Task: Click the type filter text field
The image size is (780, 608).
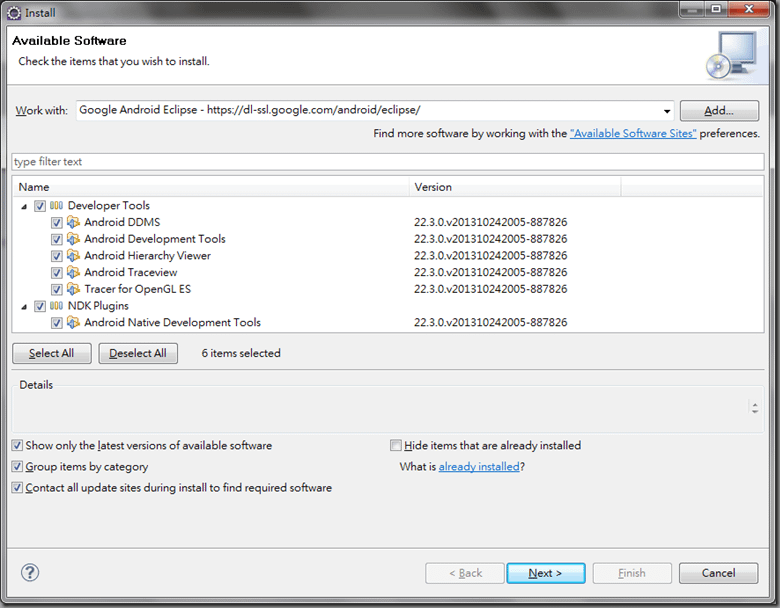Action: 388,162
